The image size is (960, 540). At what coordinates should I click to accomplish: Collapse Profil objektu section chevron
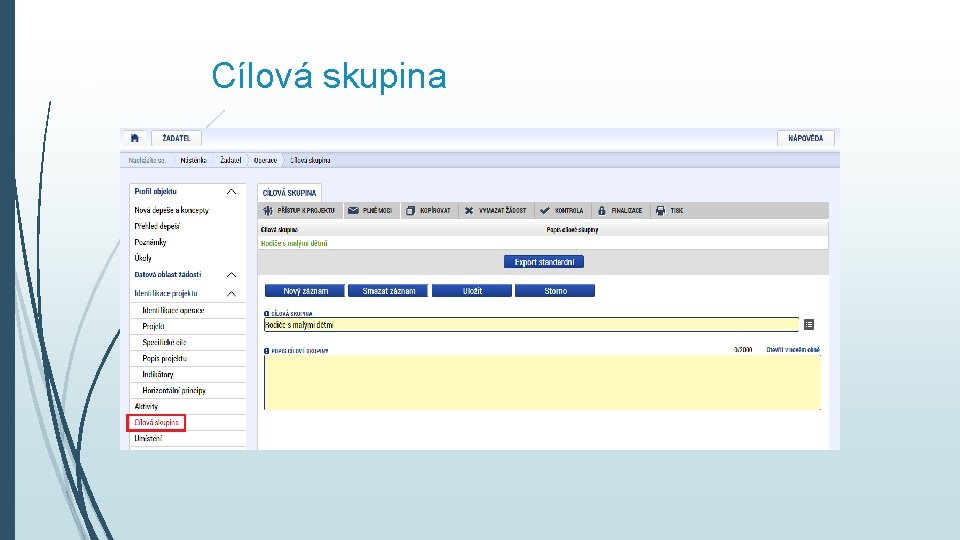pyautogui.click(x=231, y=192)
